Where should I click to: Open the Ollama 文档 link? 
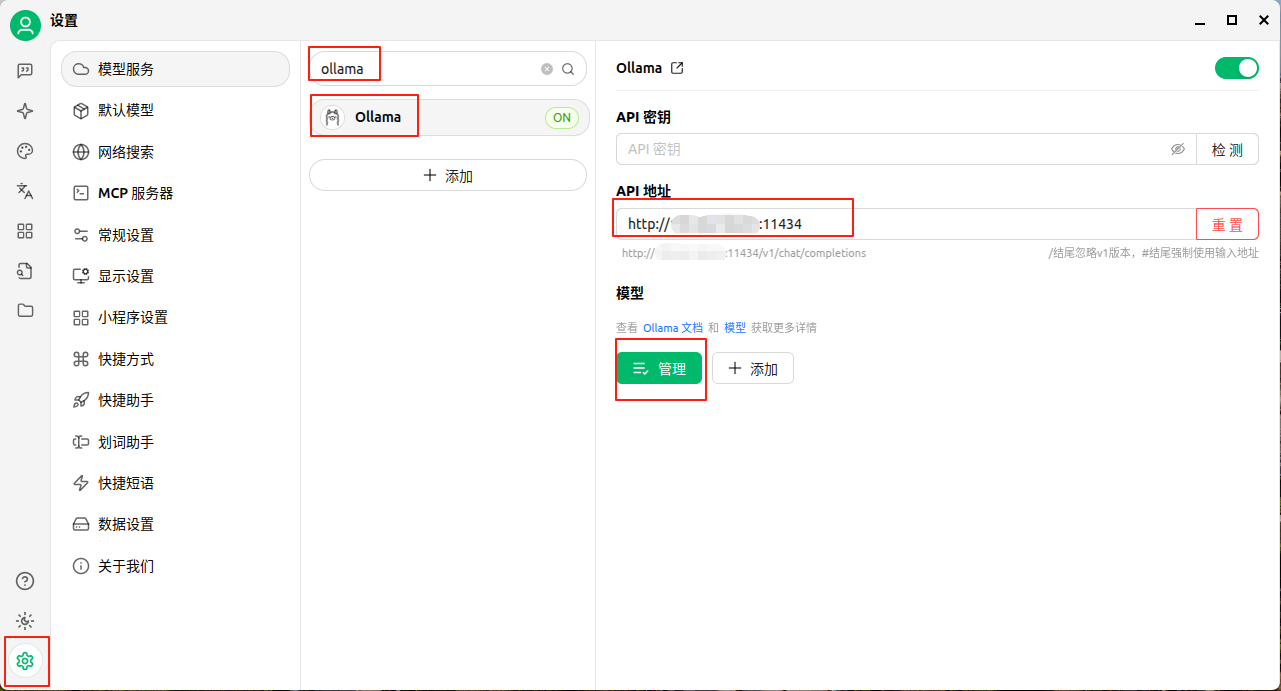point(673,328)
